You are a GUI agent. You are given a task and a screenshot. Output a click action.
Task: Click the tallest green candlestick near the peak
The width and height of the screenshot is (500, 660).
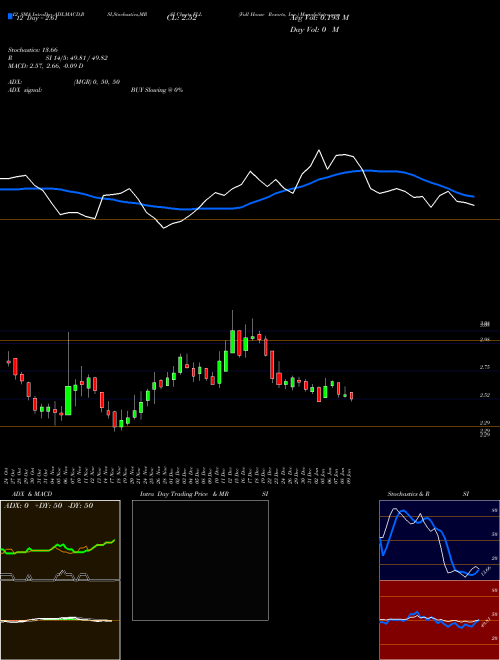(232, 341)
